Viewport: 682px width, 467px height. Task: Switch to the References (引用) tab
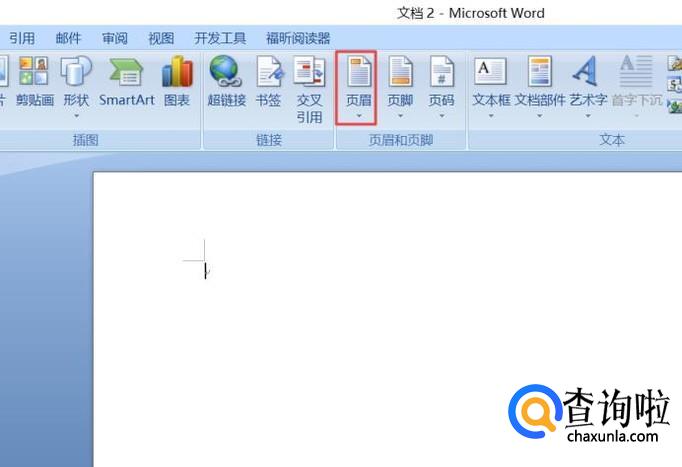coord(22,38)
